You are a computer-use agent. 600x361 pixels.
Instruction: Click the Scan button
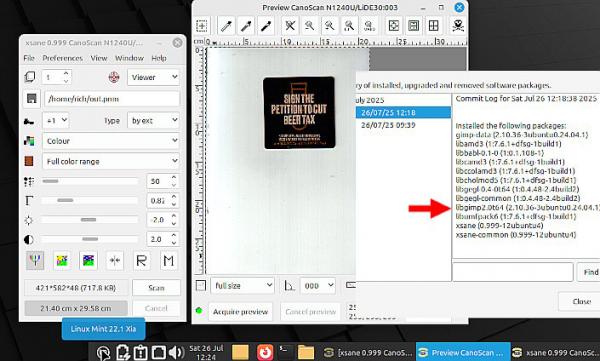click(156, 288)
